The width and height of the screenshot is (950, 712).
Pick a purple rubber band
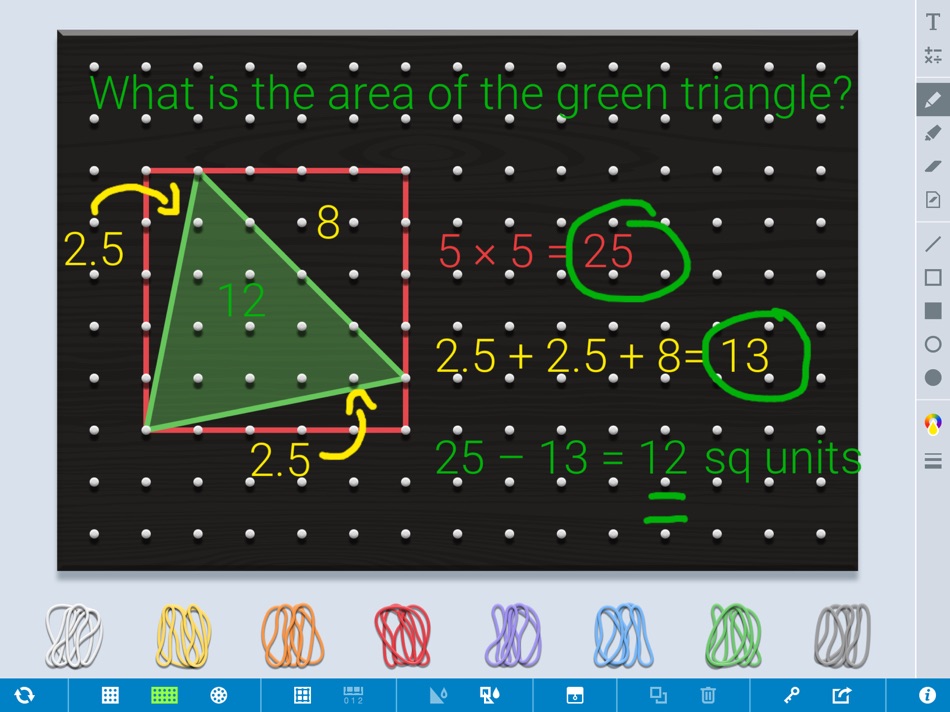coord(513,636)
